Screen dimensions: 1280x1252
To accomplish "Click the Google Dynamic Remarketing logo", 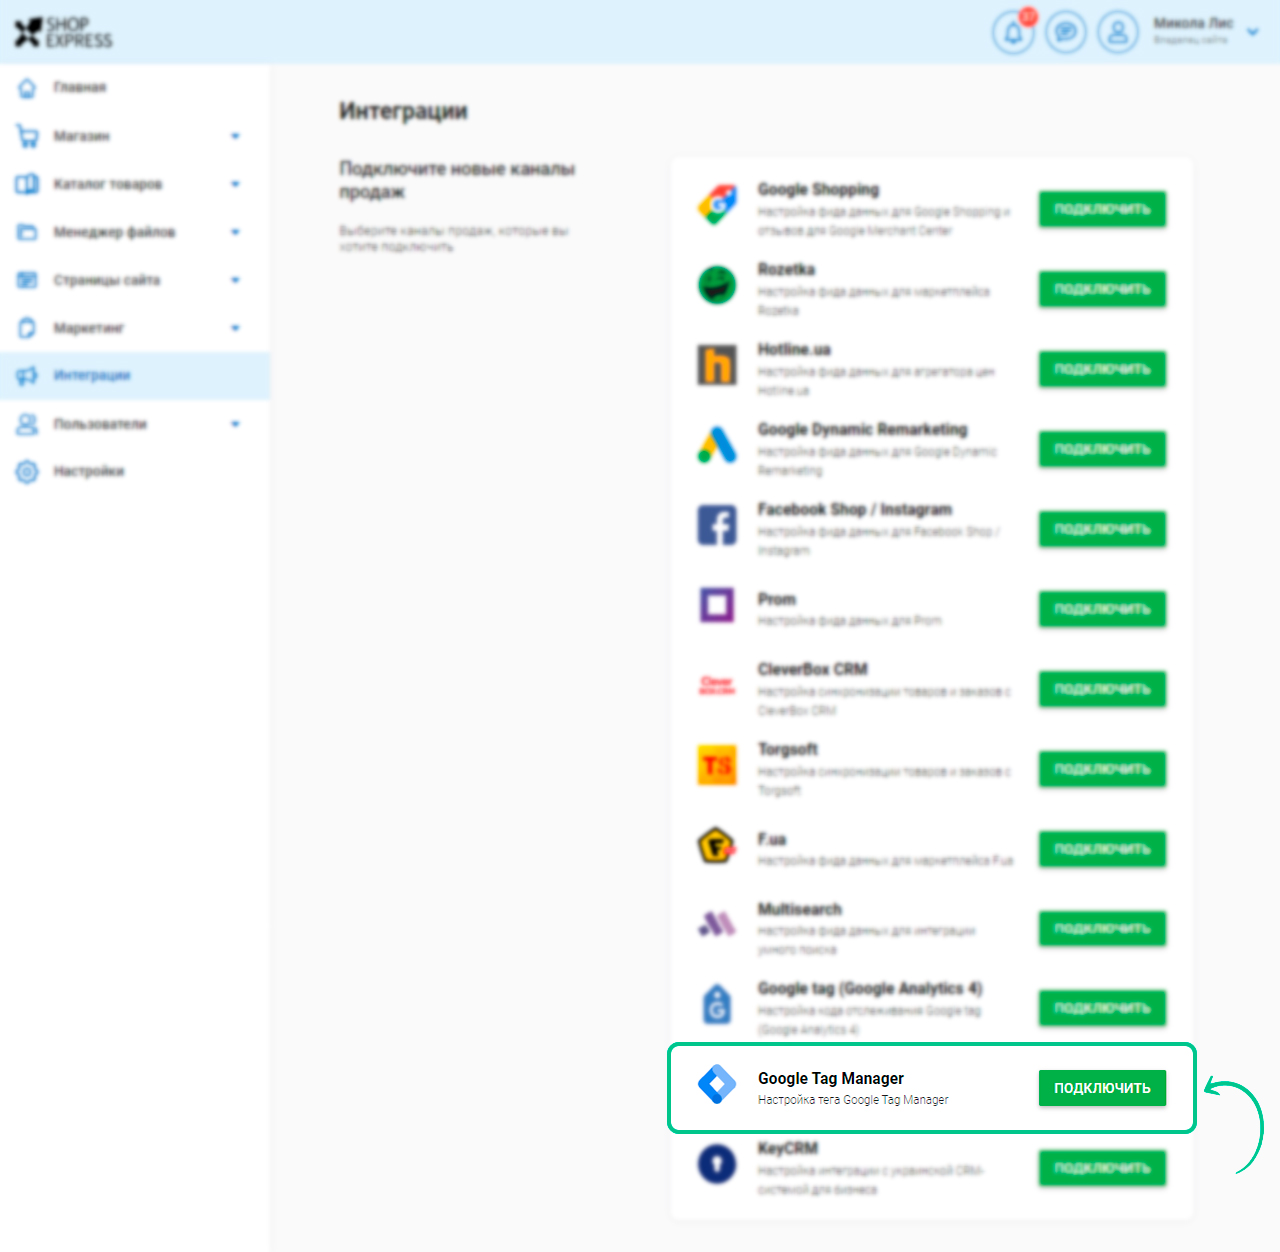I will (x=717, y=445).
